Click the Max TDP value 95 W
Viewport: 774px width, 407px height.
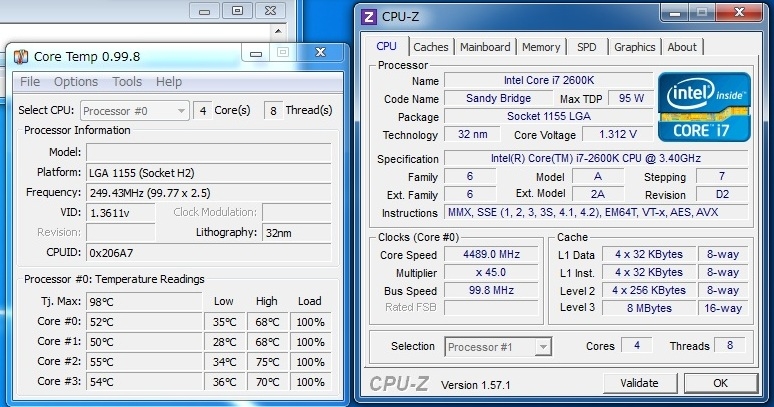pyautogui.click(x=631, y=98)
